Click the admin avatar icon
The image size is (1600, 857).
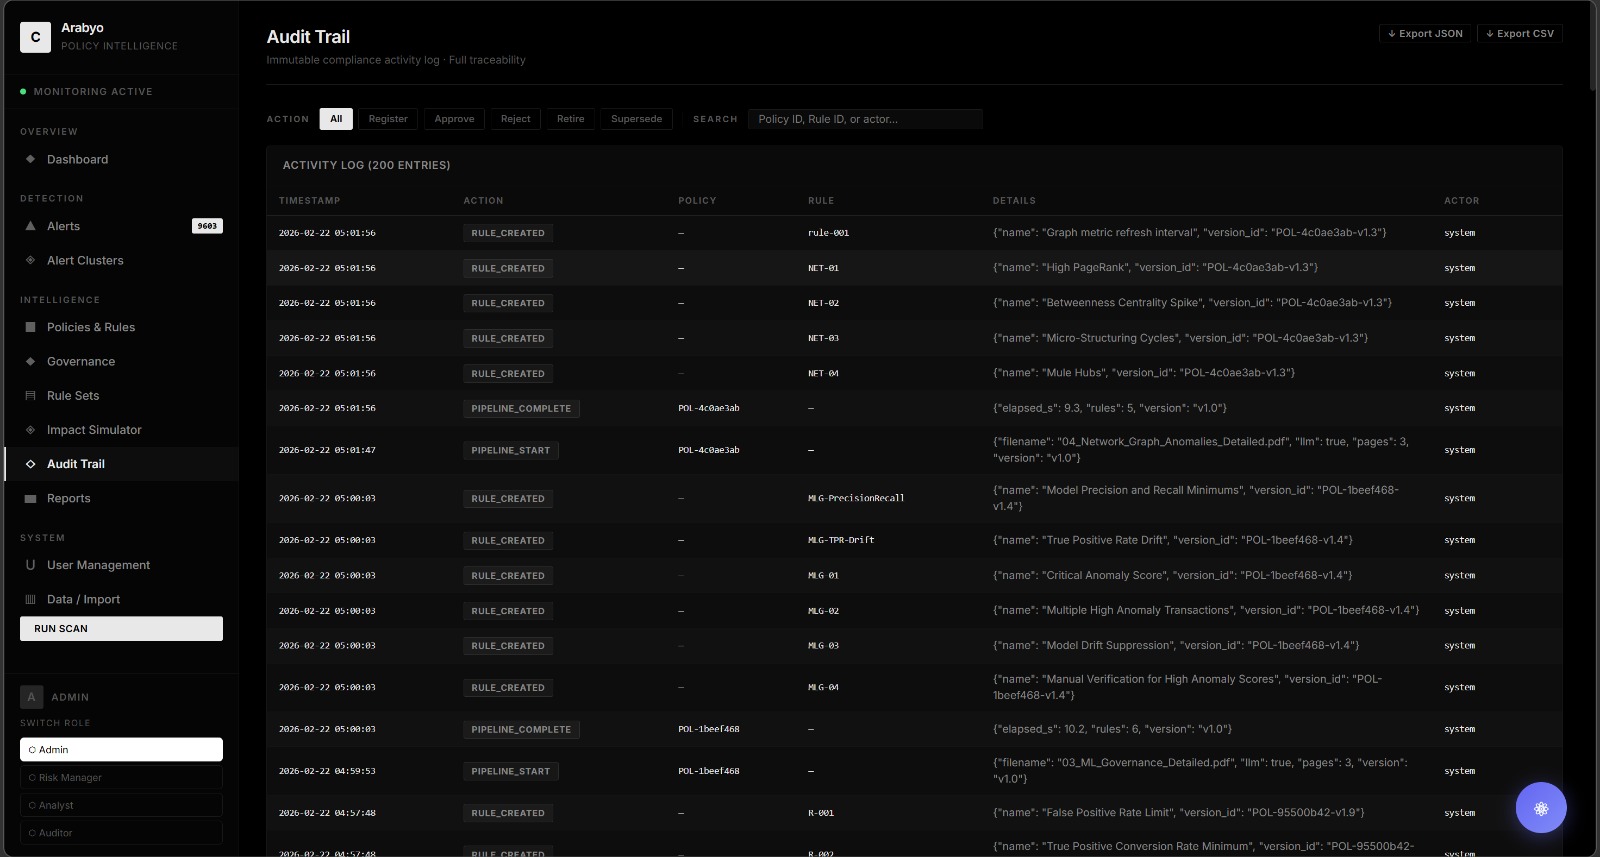point(31,697)
